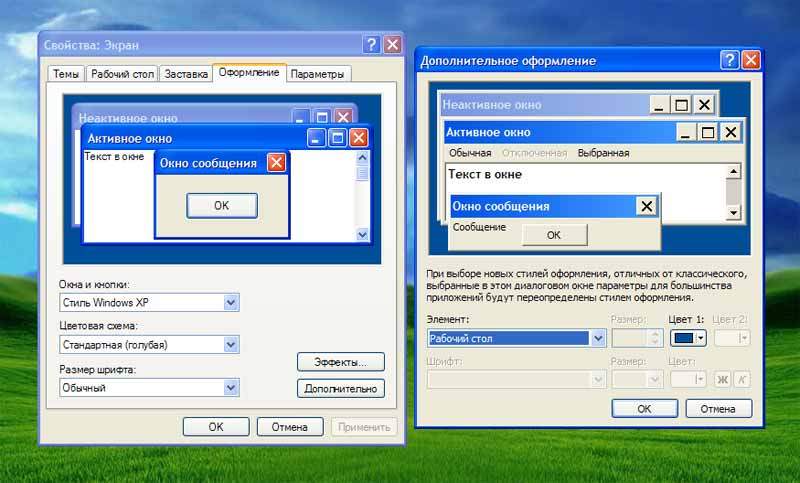This screenshot has height=483, width=800.
Task: Click minimize icon of XP Активное окно preview
Action: click(x=316, y=138)
